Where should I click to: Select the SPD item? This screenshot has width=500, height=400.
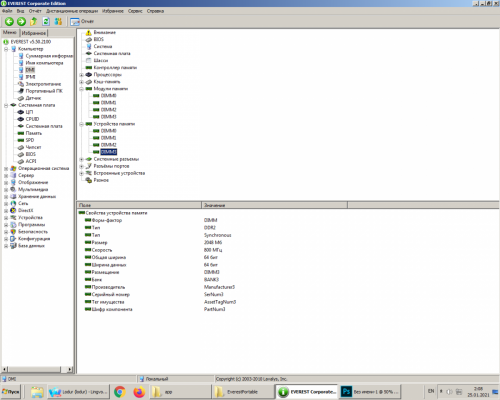30,140
